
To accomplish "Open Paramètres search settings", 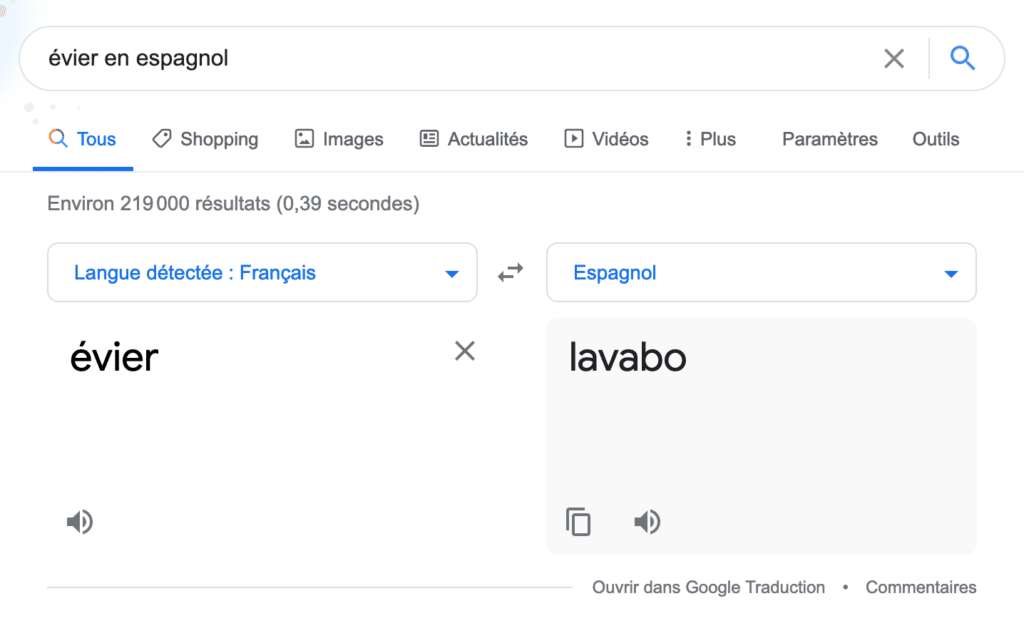I will pyautogui.click(x=829, y=139).
